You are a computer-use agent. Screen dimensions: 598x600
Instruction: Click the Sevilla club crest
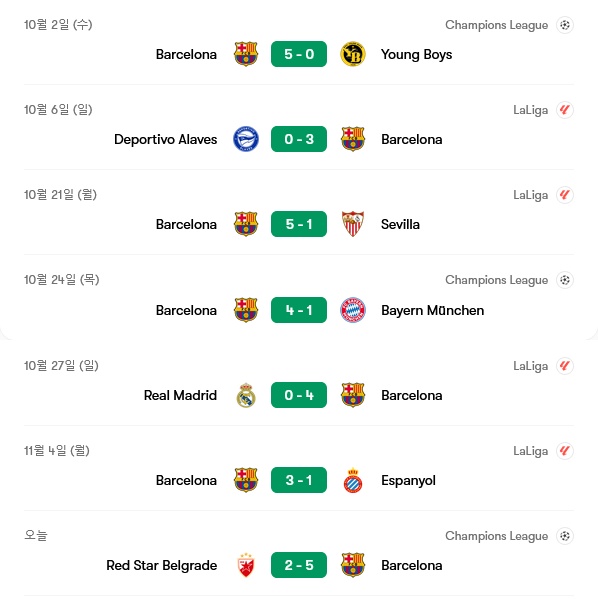pos(353,224)
